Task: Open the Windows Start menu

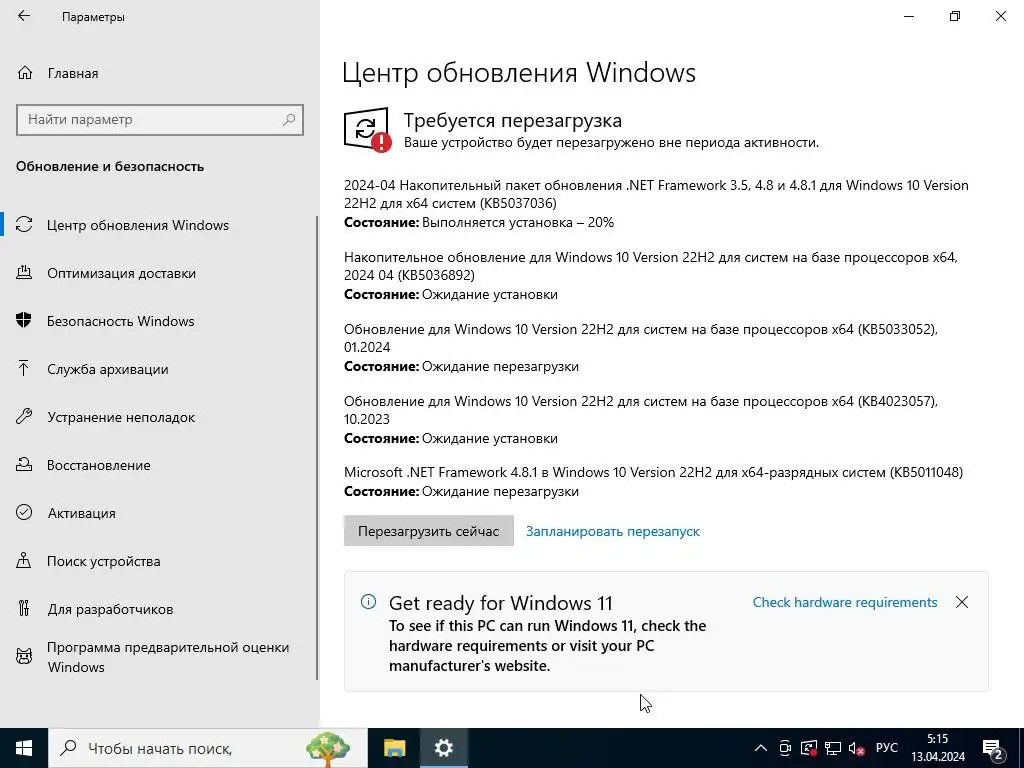Action: coord(24,748)
